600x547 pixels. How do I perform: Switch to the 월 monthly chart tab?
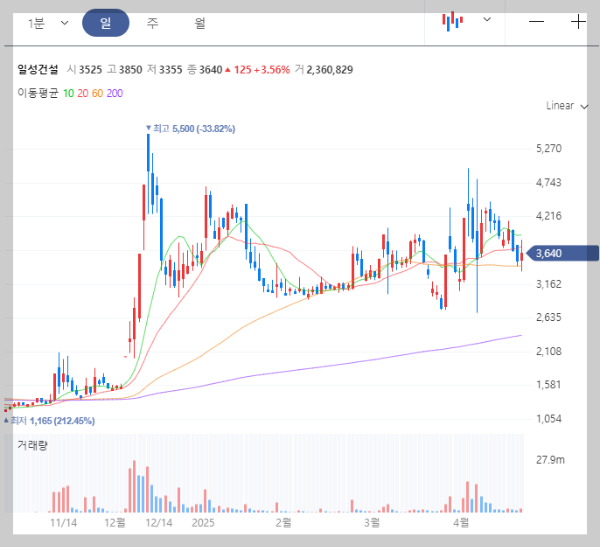(x=200, y=23)
